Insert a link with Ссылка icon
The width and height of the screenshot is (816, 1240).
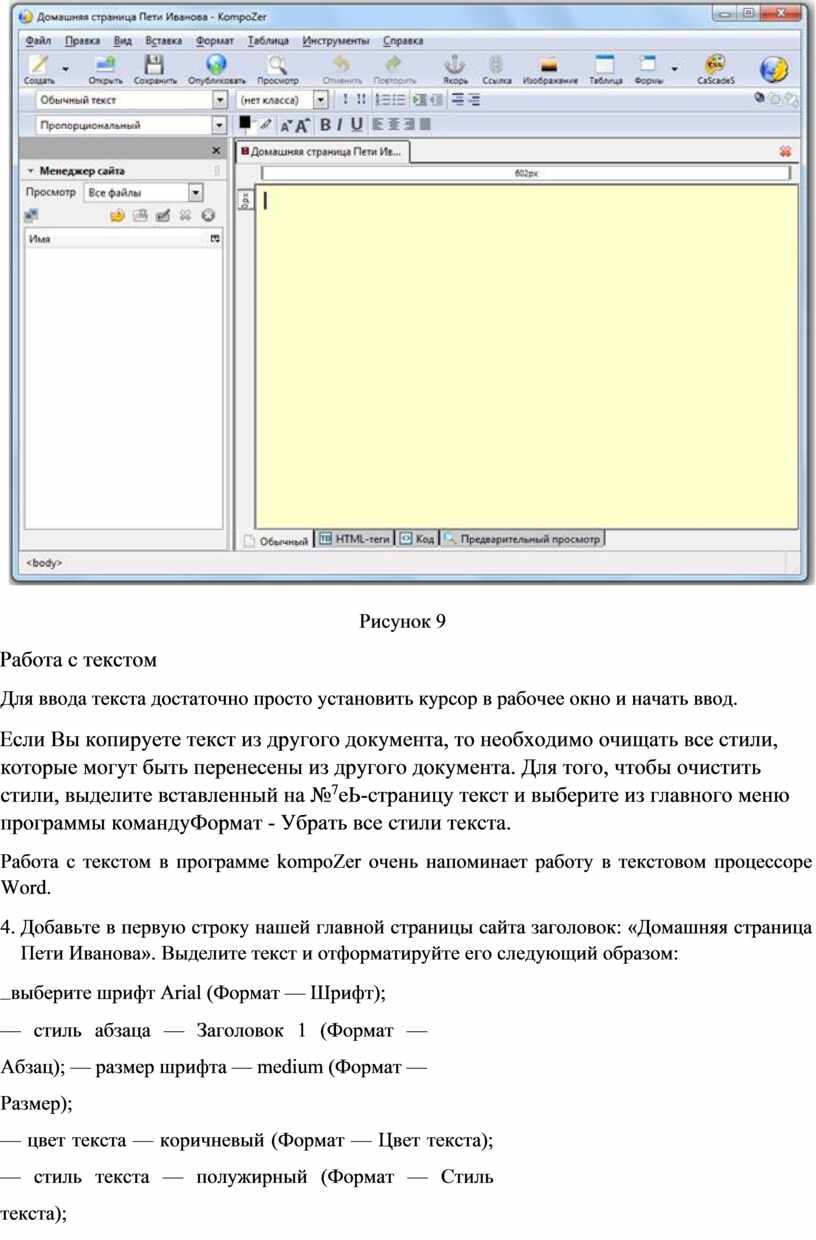497,65
